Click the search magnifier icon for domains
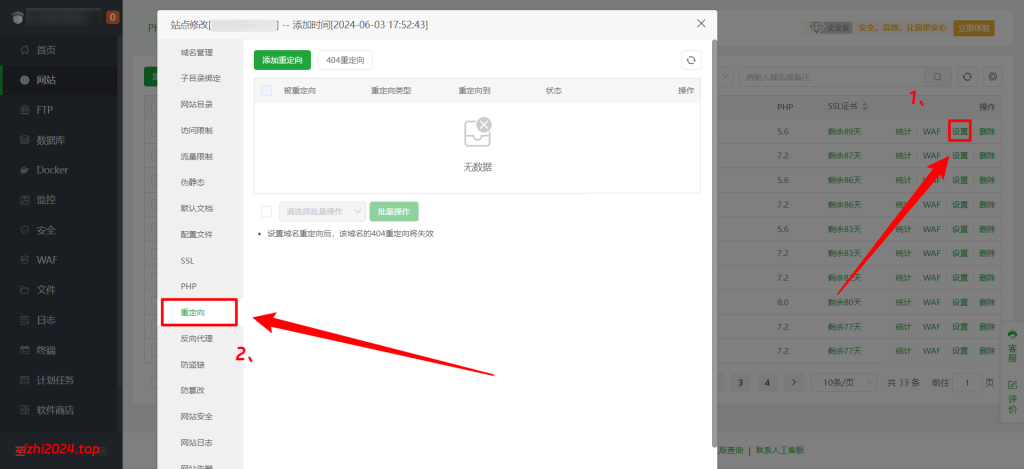The width and height of the screenshot is (1024, 469). click(x=937, y=76)
